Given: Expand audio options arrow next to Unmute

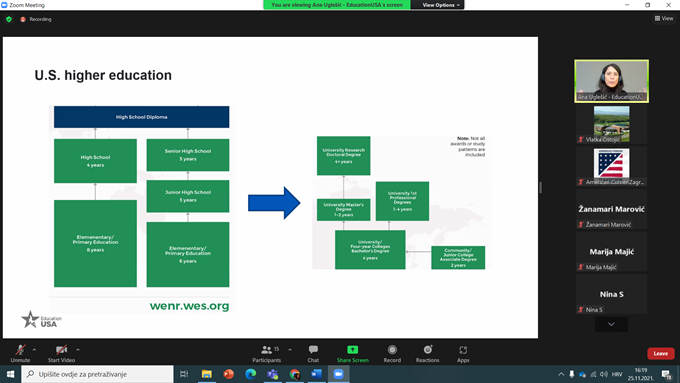Looking at the screenshot, I should point(34,350).
